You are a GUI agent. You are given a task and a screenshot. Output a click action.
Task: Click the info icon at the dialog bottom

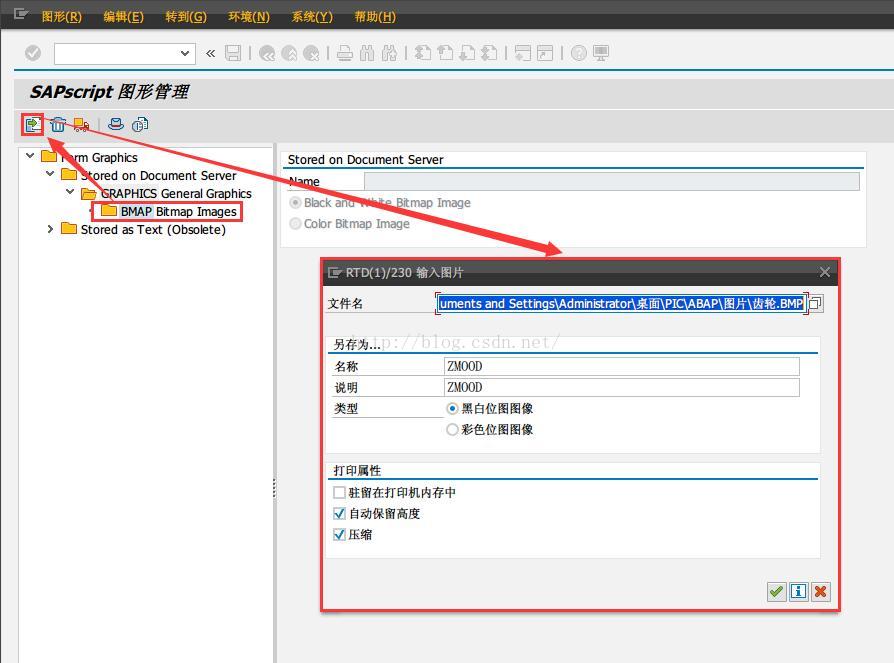[798, 592]
